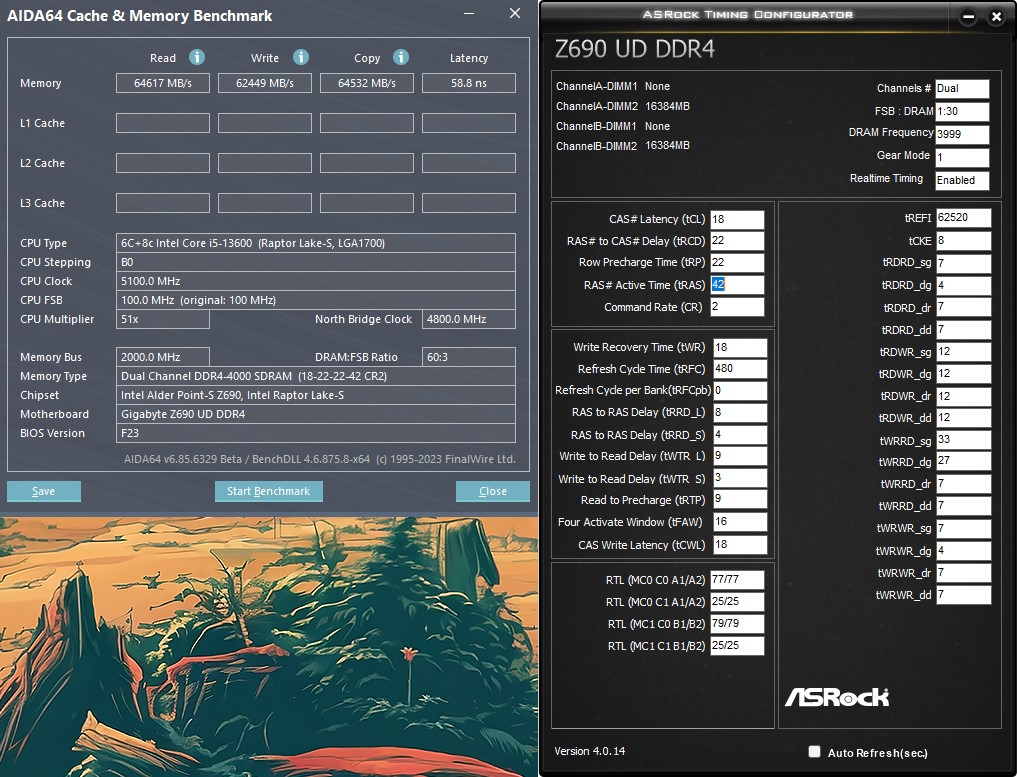The image size is (1017, 777).
Task: Click the Four Activate Window (tFAW) field
Action: (740, 522)
